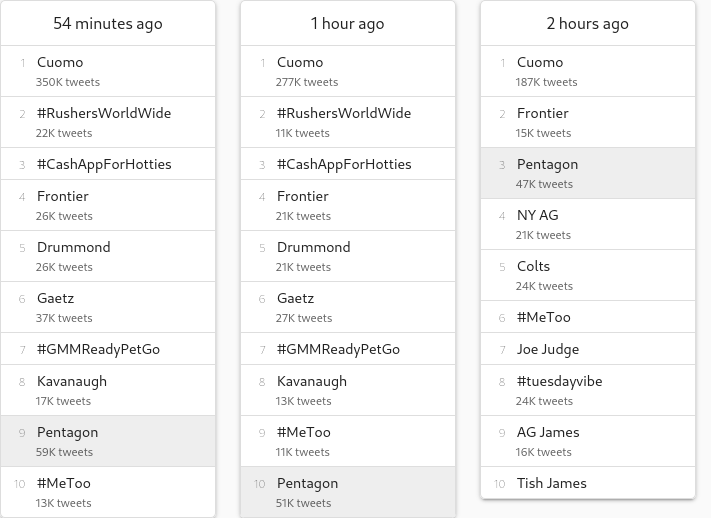Select #tuesdayvibe trend entry
The image size is (711, 518).
pos(588,390)
